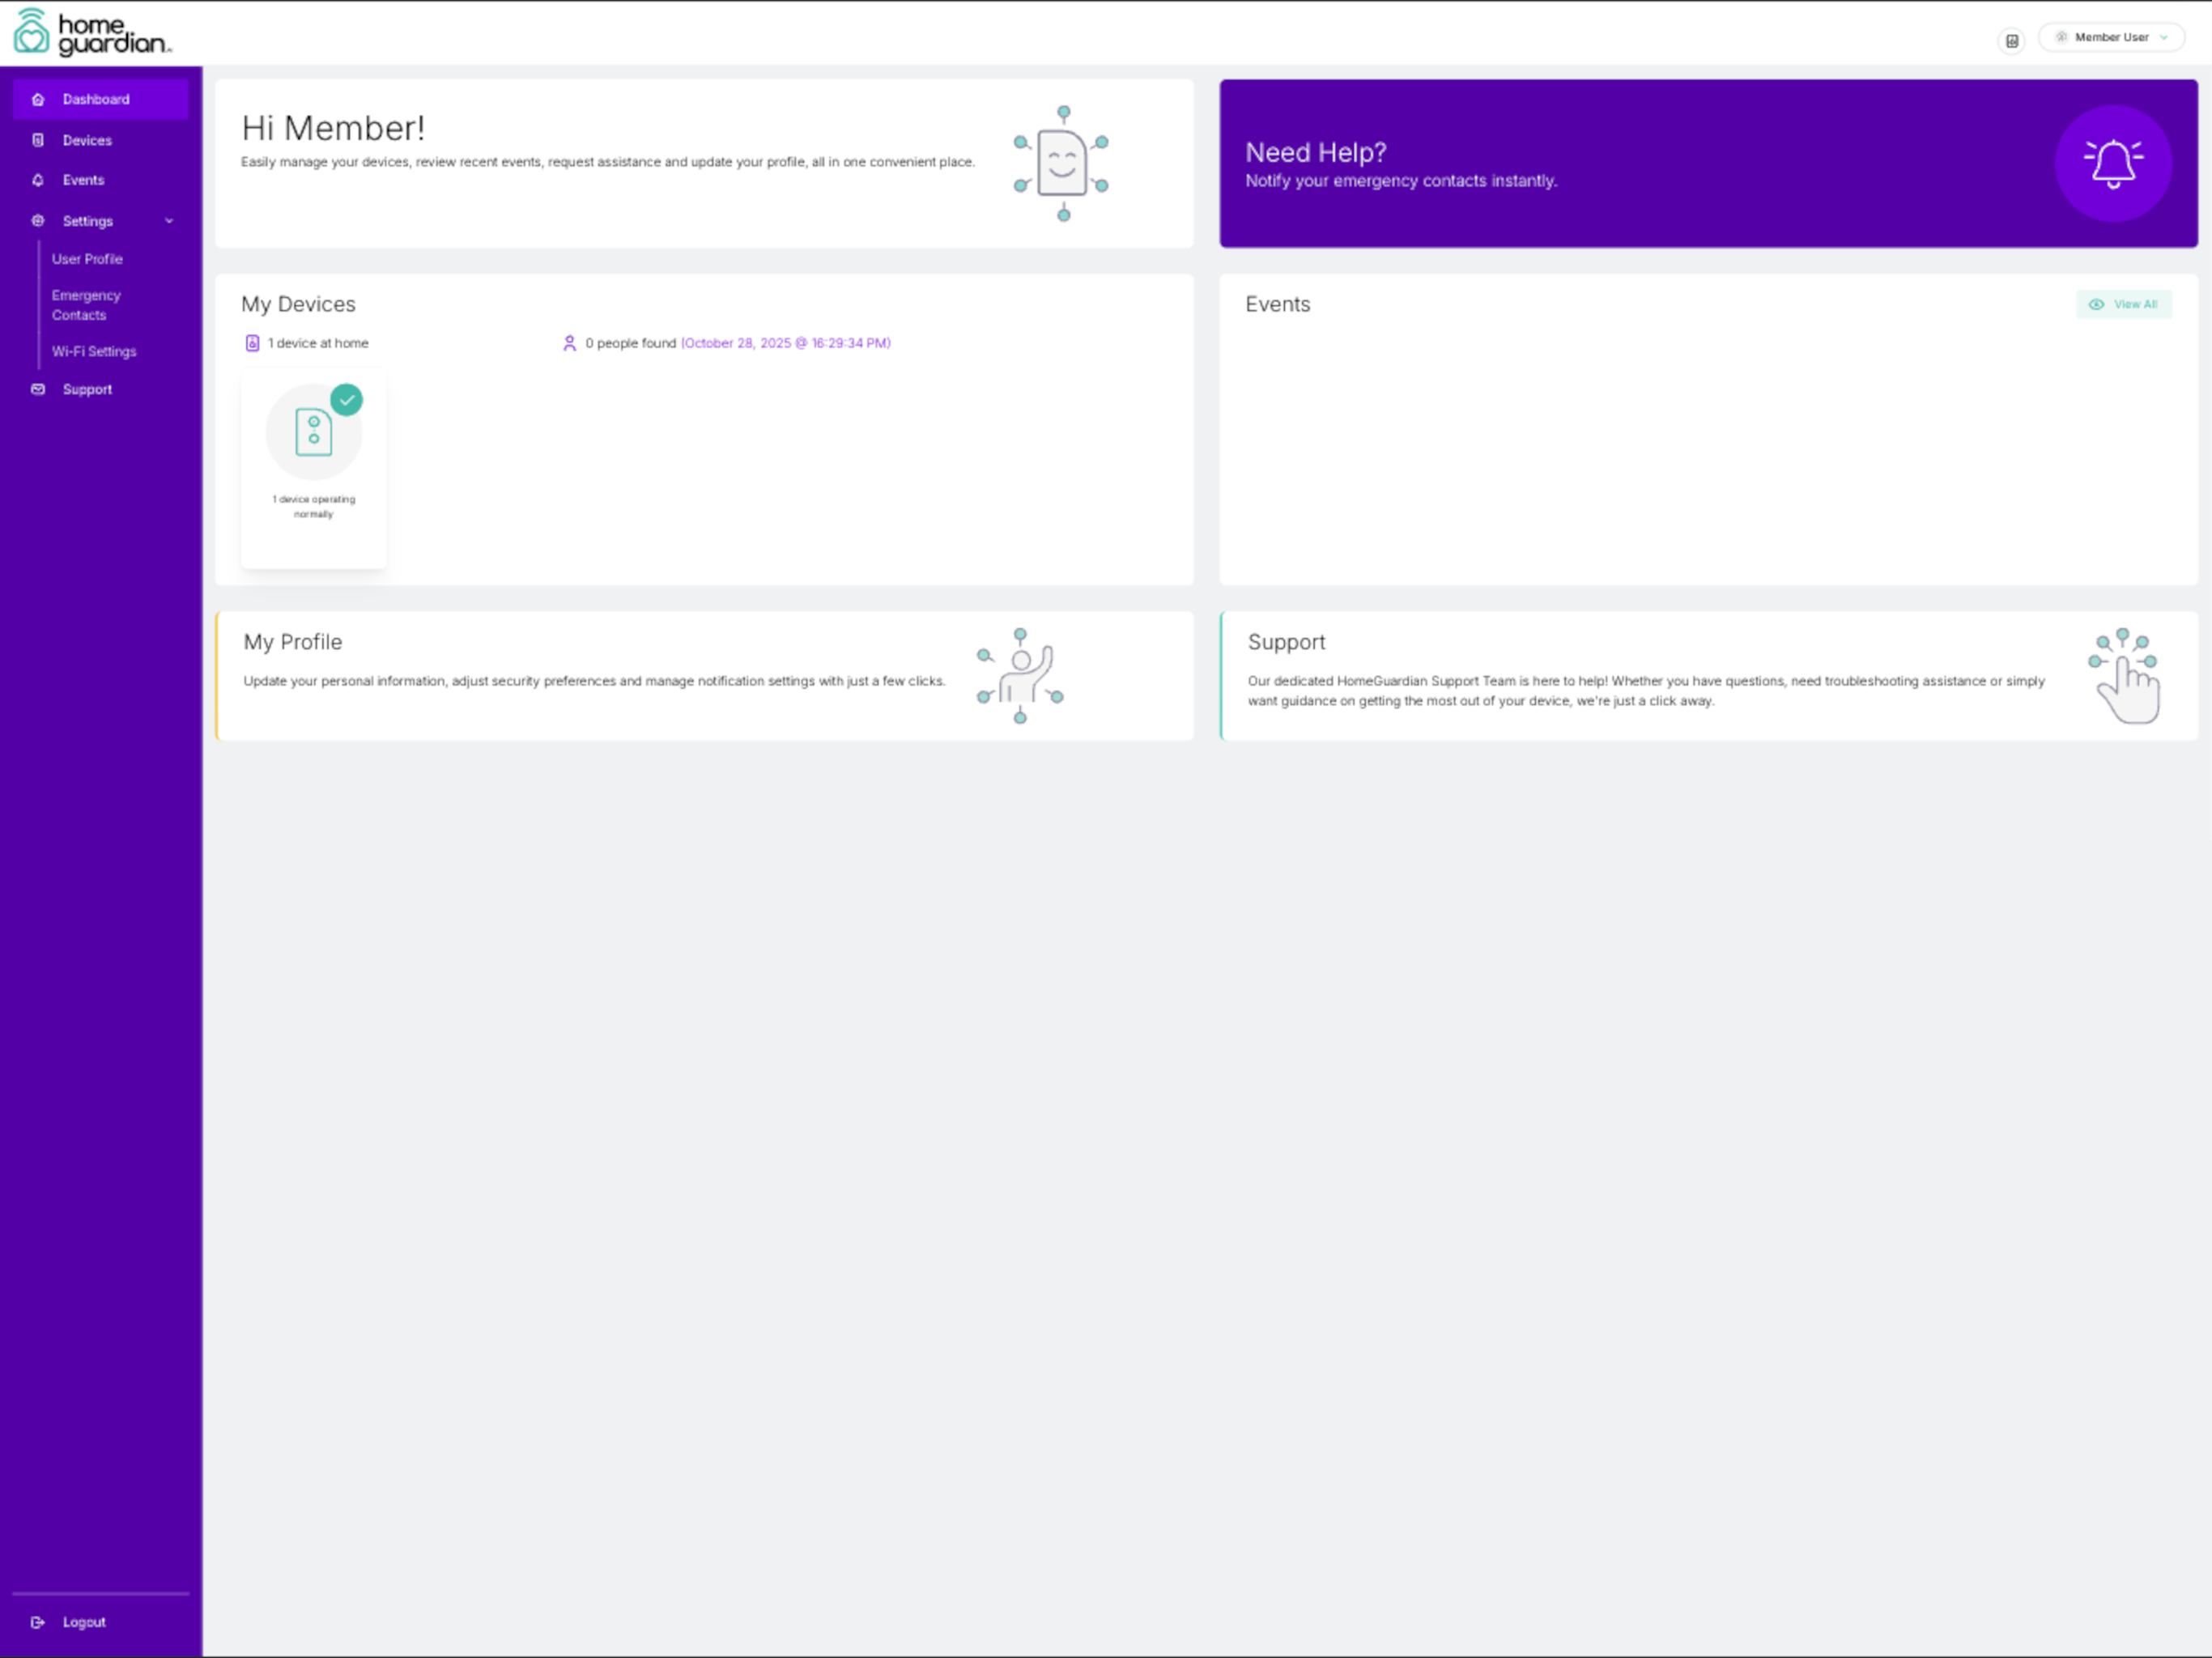
Task: Open the Member User dropdown
Action: click(2111, 37)
